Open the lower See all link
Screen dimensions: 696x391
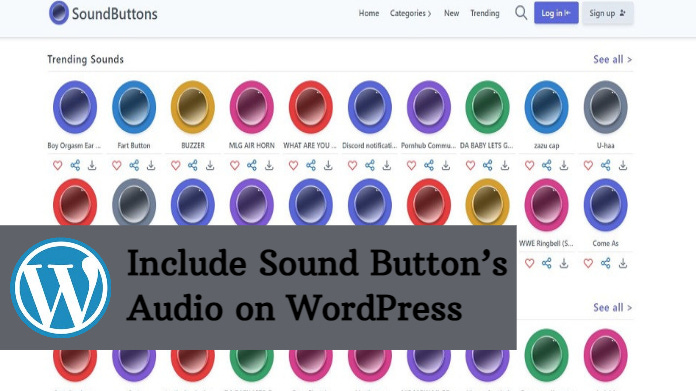click(x=613, y=308)
